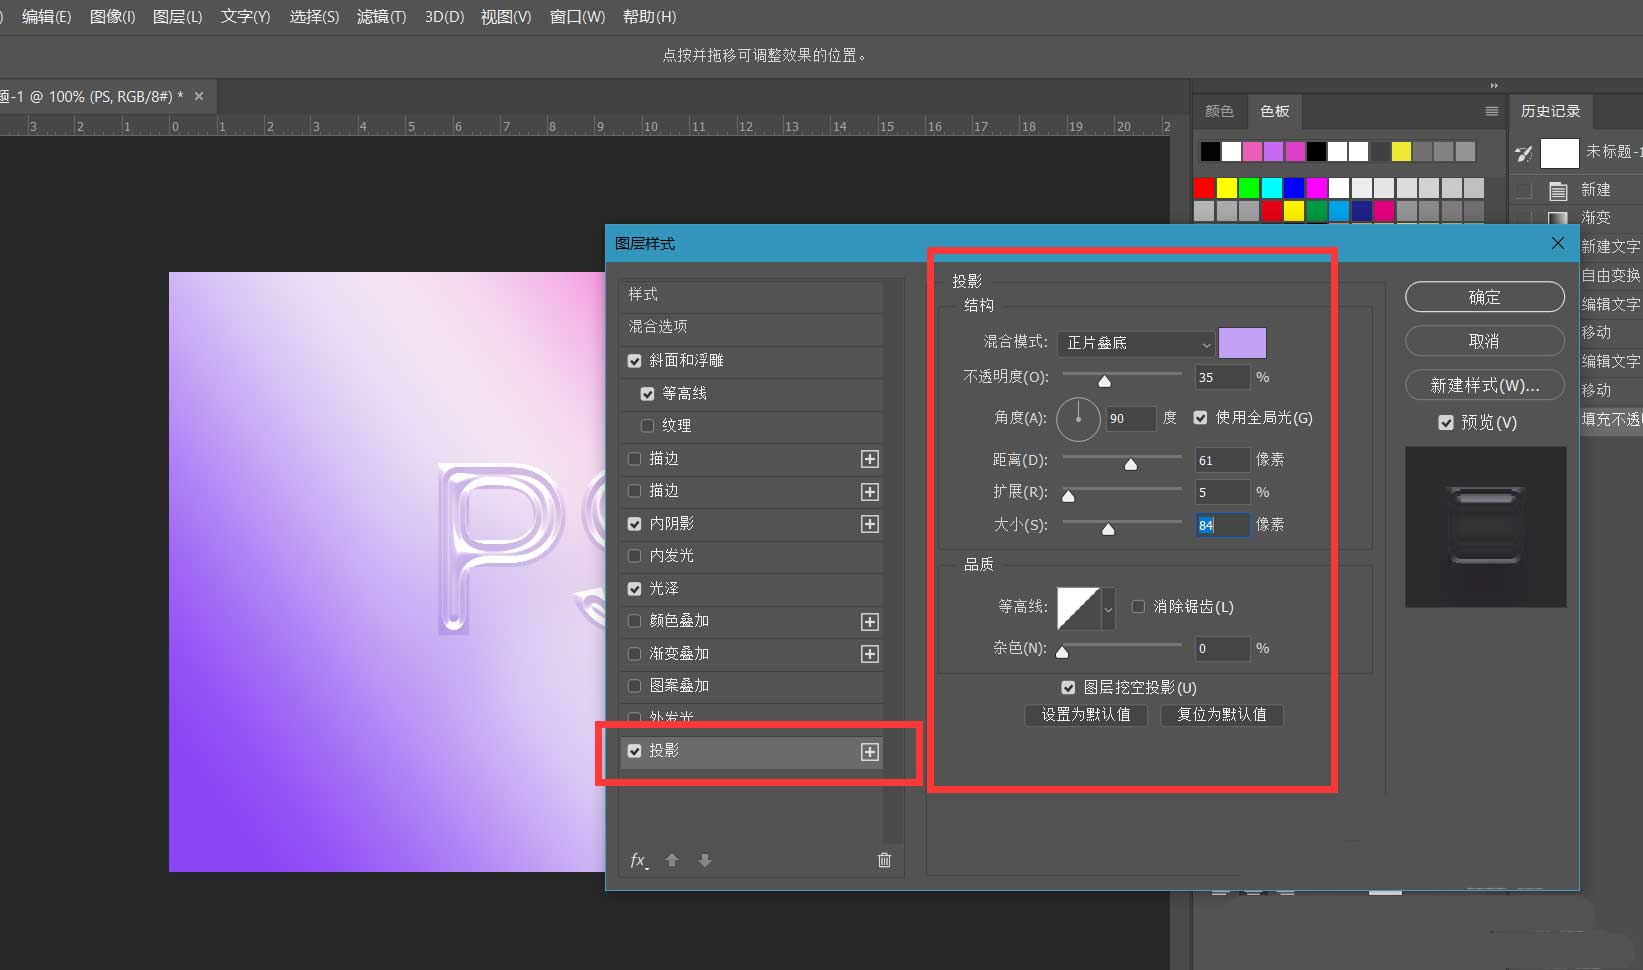1643x970 pixels.
Task: Select 自由变换 history state
Action: click(1610, 275)
